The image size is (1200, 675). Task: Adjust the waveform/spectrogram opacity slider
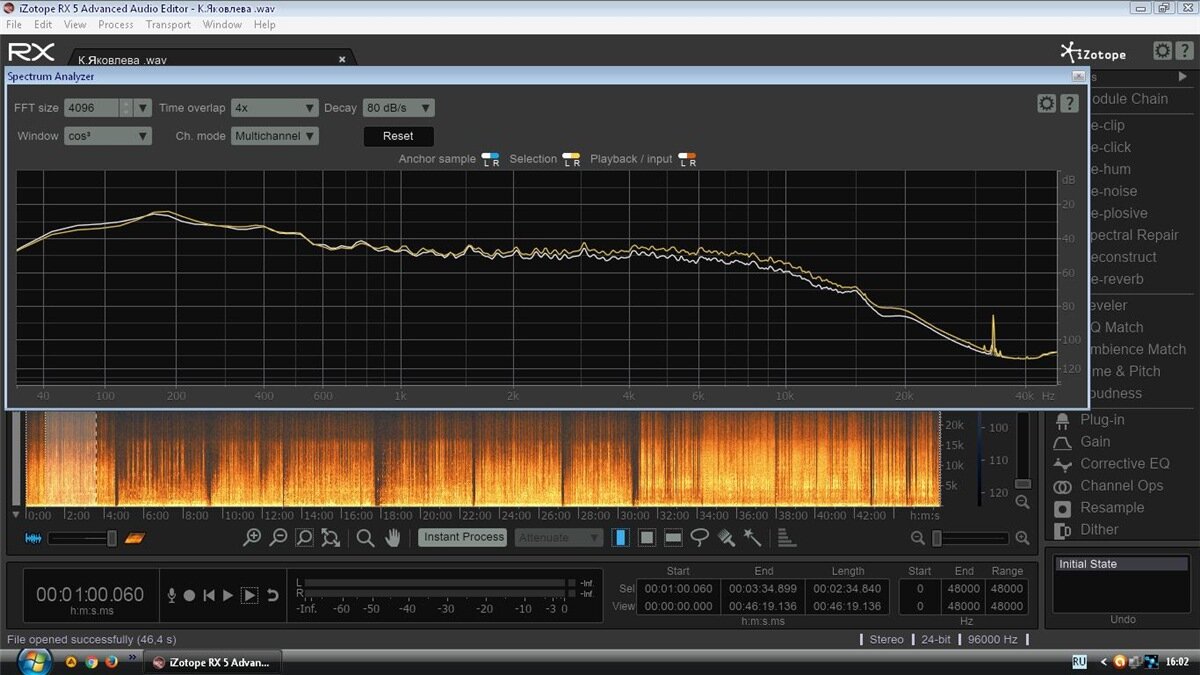83,538
